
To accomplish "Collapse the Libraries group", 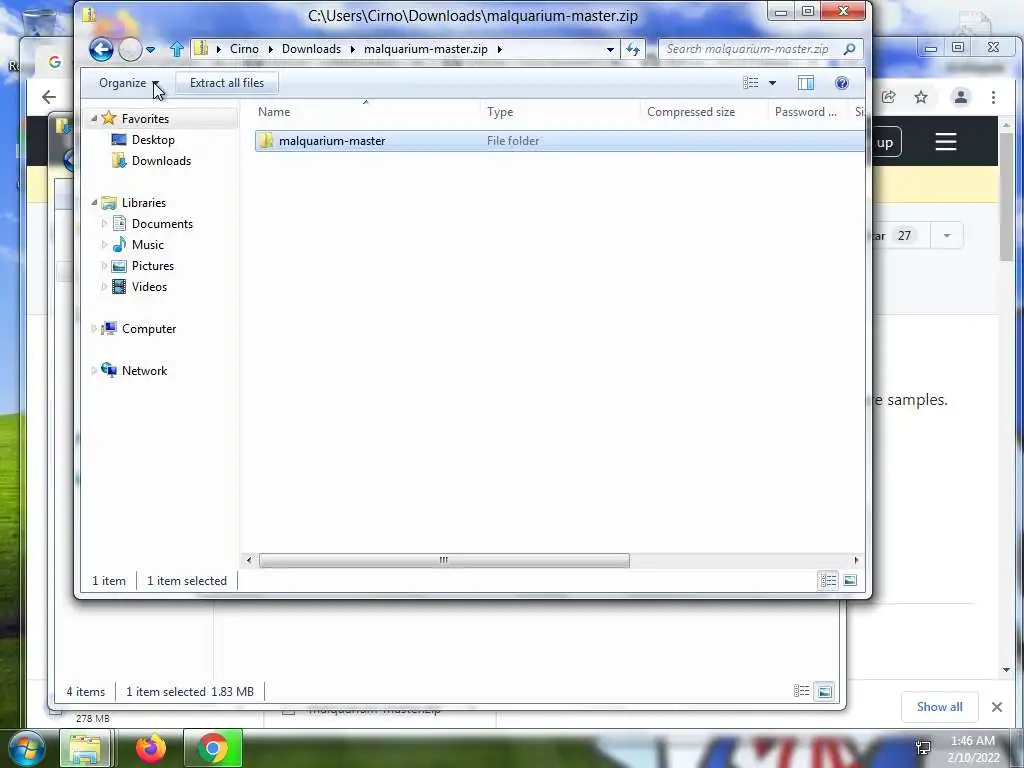I will click(94, 202).
